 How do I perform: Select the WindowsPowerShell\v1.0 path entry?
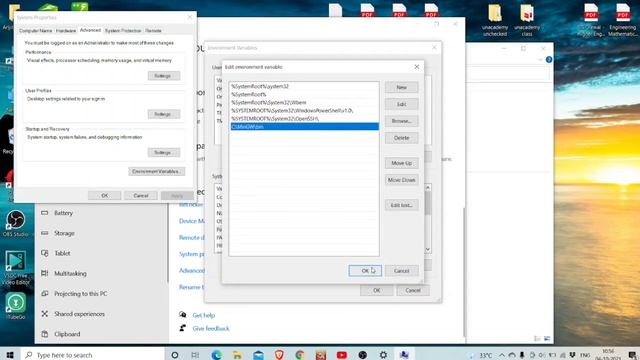[304, 111]
